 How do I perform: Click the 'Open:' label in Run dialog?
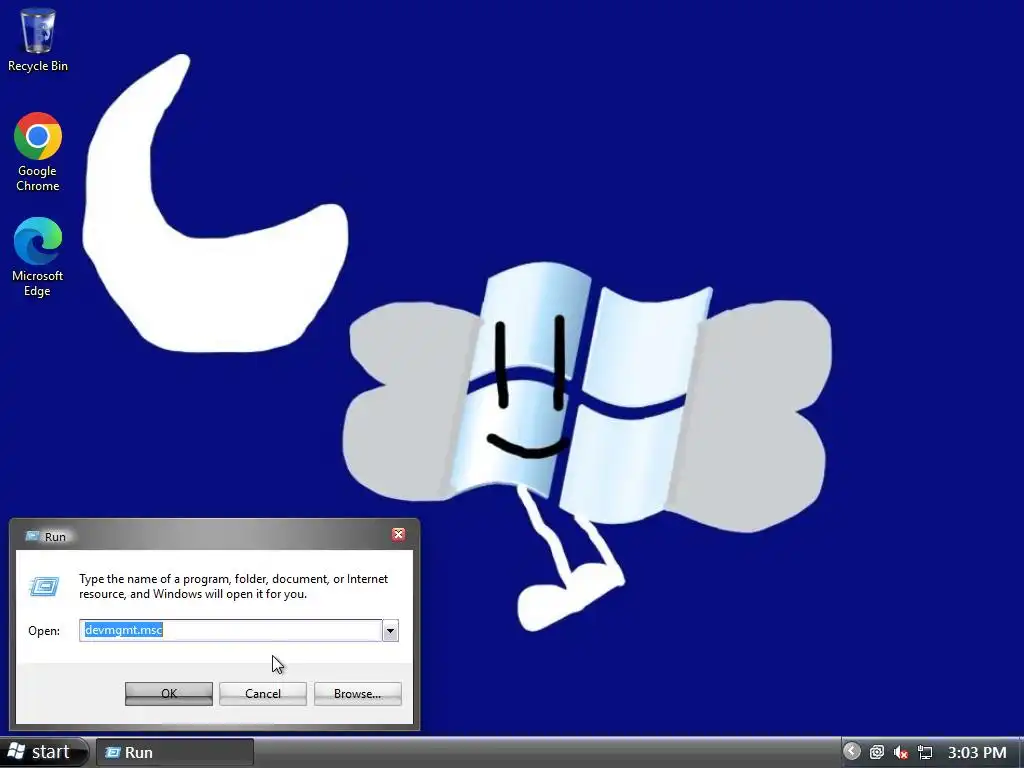[44, 631]
